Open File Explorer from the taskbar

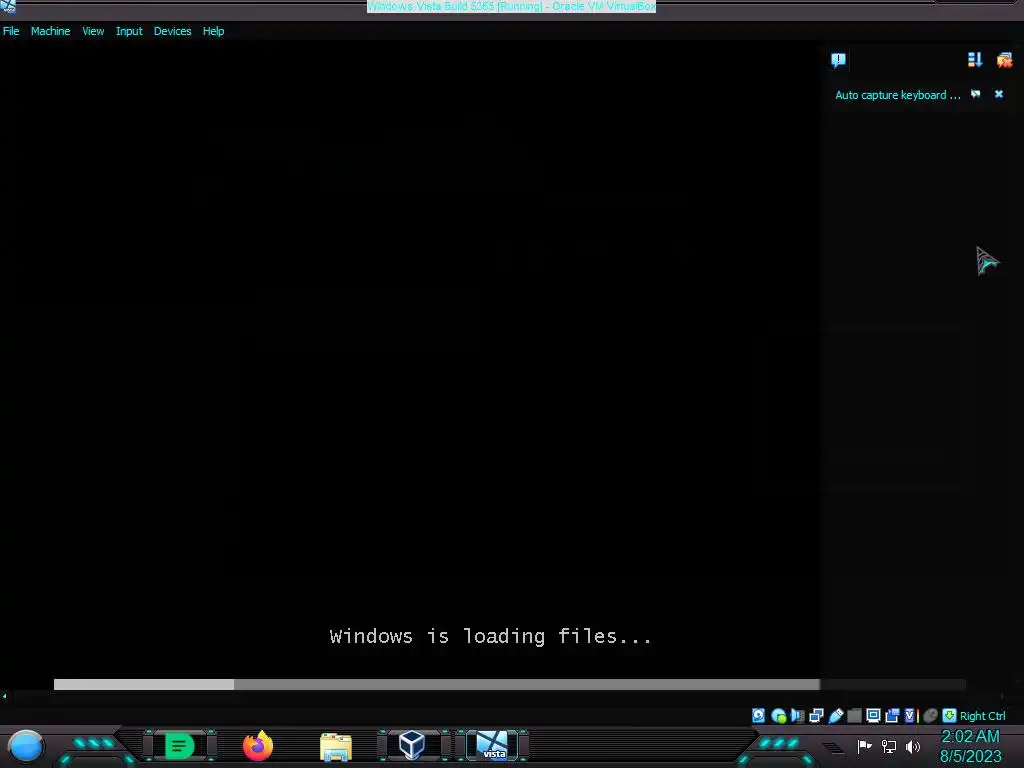(x=336, y=746)
